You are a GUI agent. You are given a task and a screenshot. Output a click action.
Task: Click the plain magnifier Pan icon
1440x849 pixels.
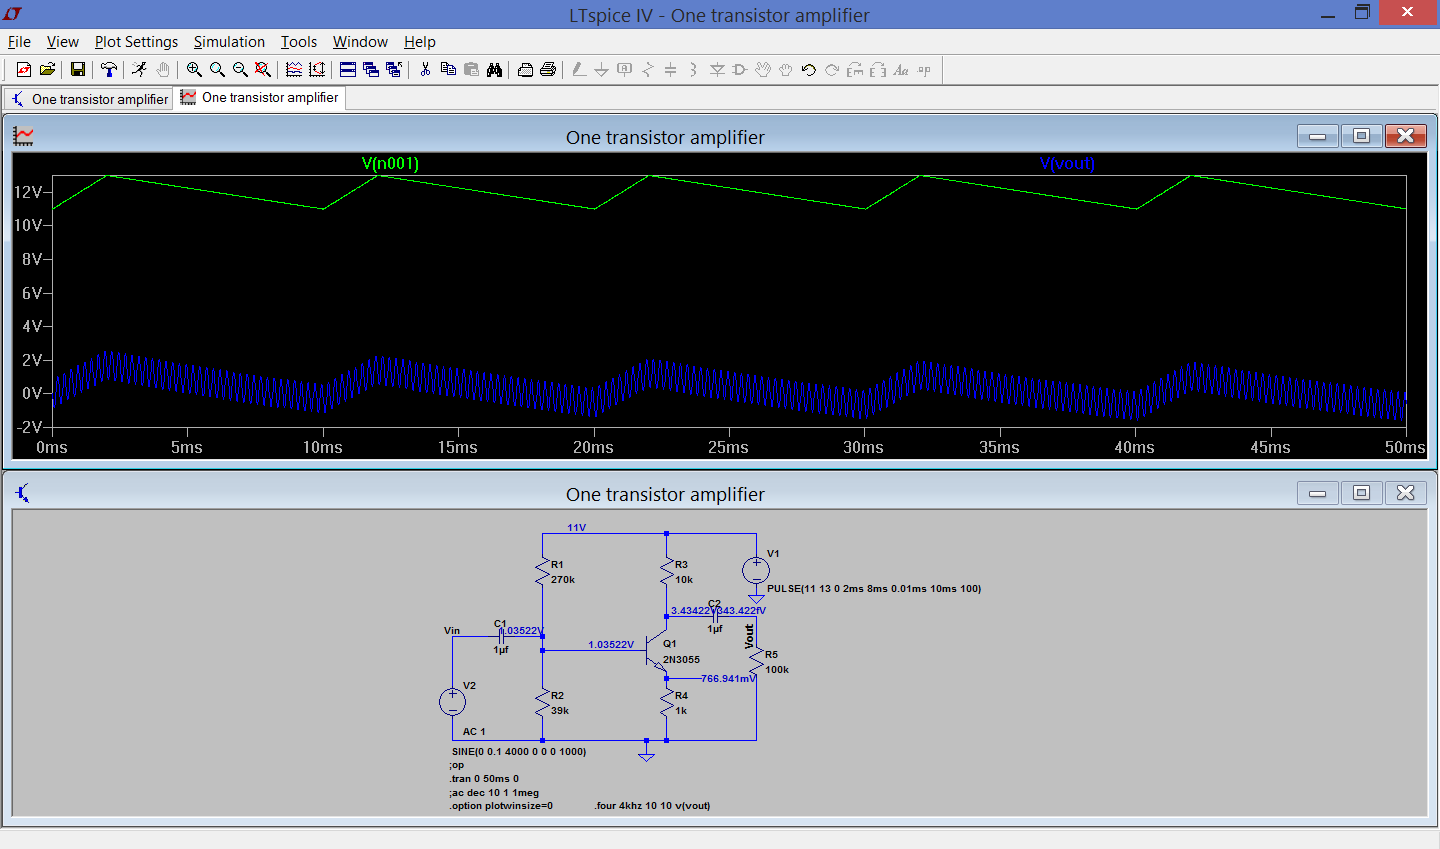(217, 69)
